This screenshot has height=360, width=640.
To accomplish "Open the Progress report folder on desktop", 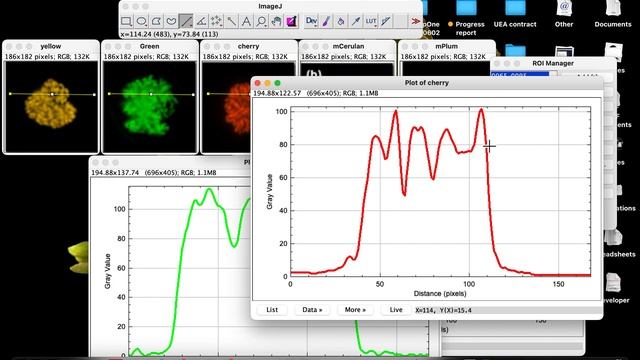I will [x=466, y=18].
